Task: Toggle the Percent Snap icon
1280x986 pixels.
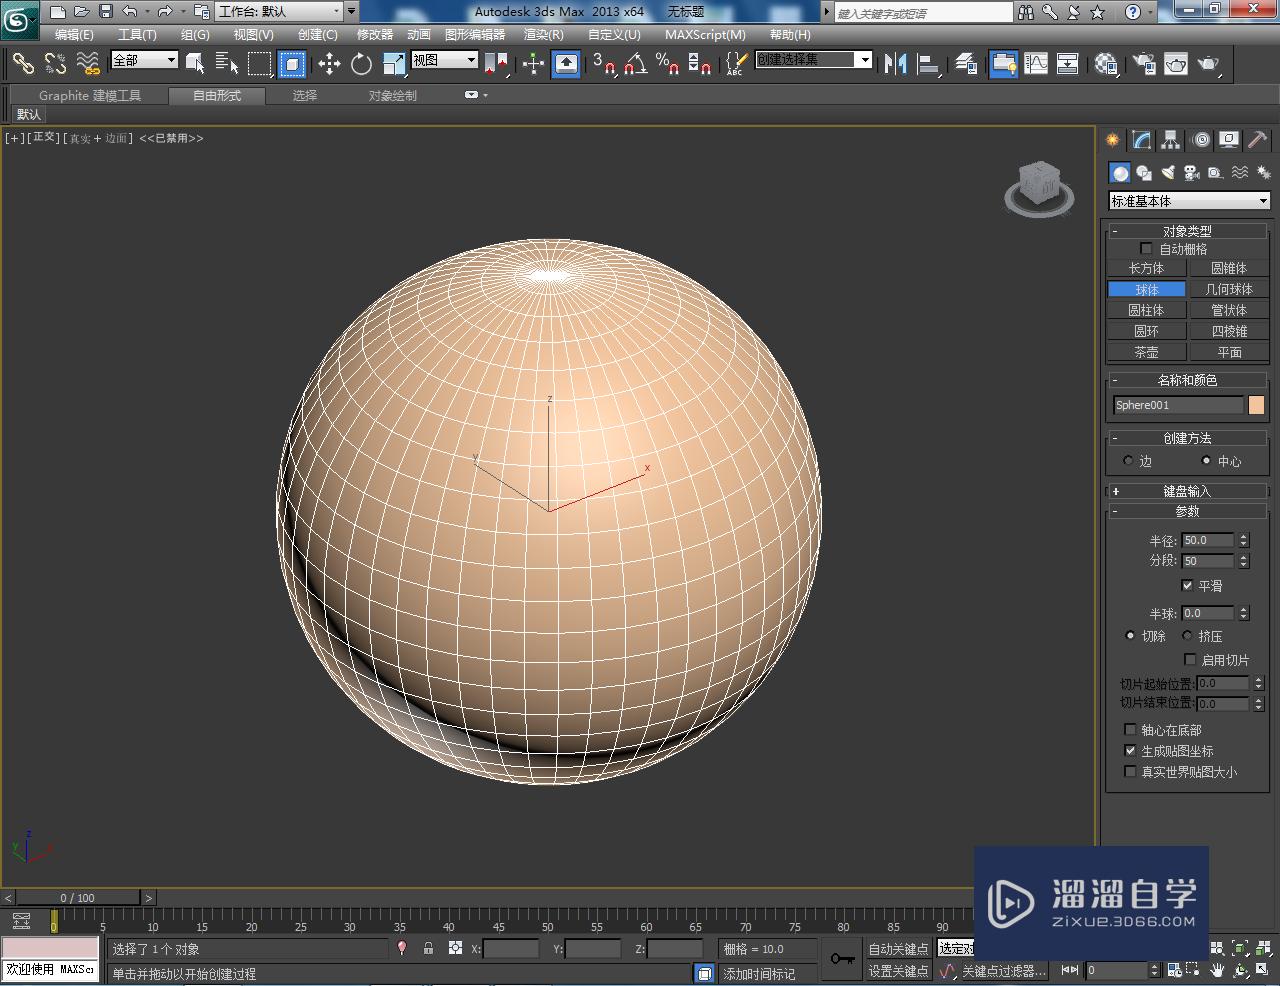Action: pyautogui.click(x=667, y=64)
